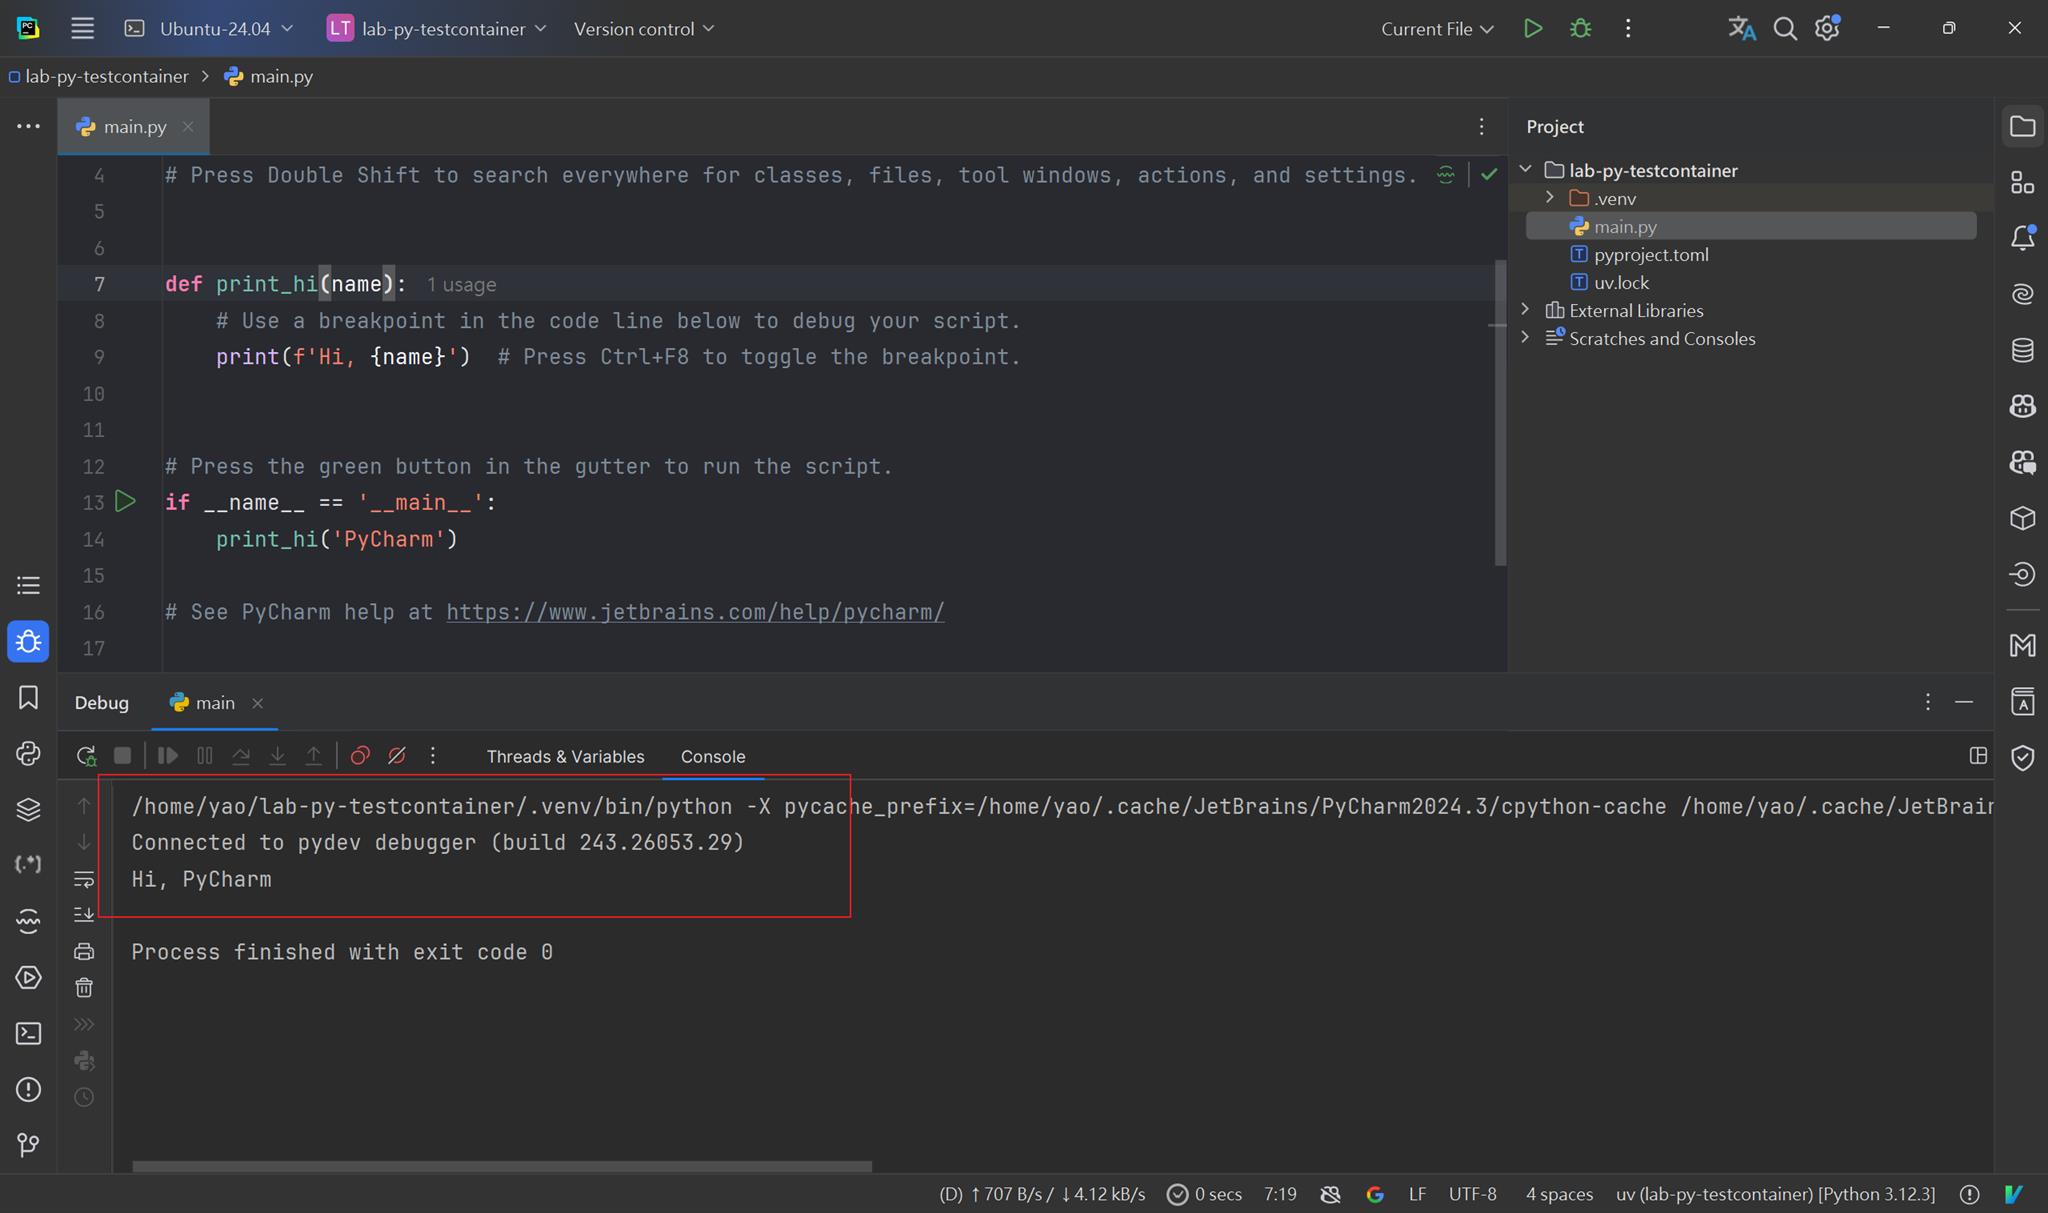Open IDE settings gear icon

(1828, 29)
